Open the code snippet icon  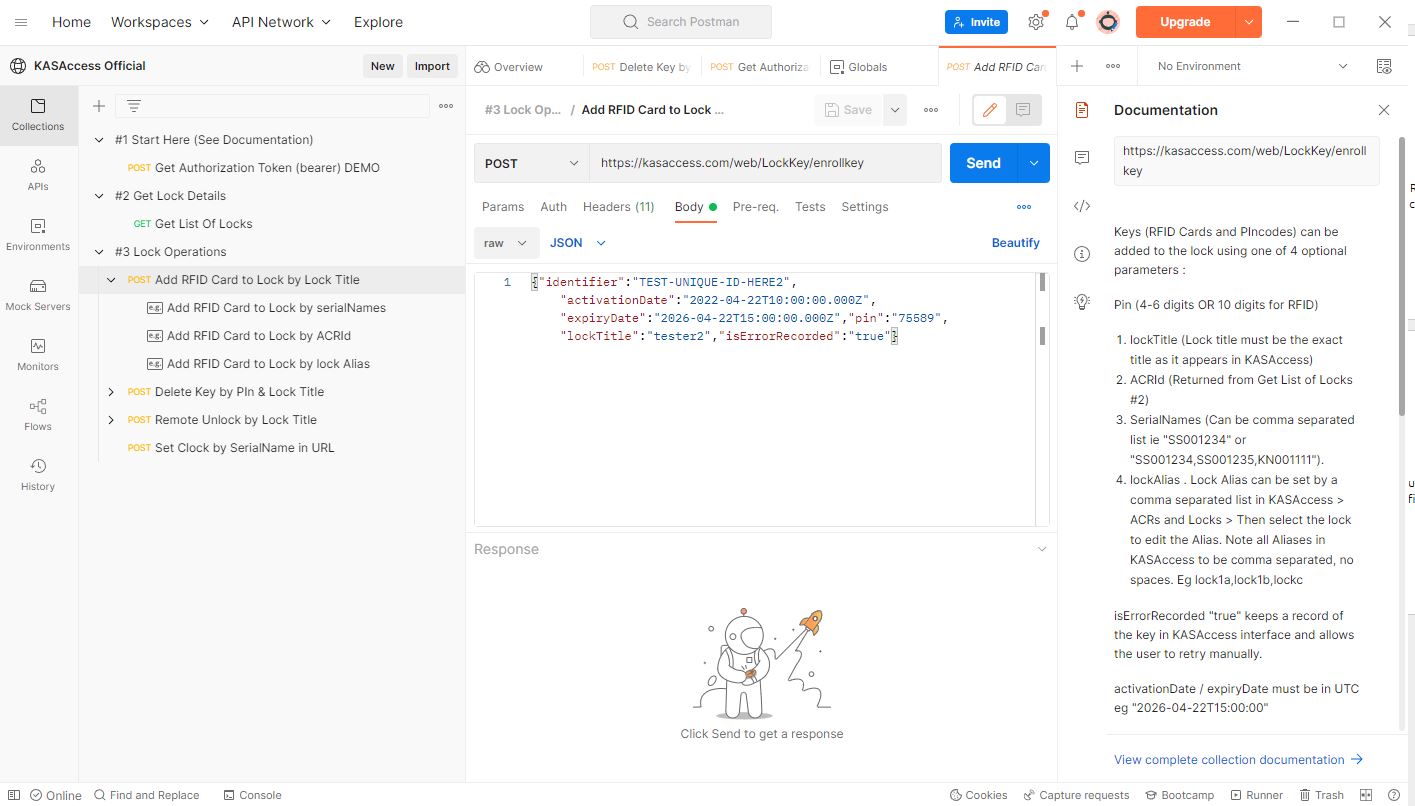[1081, 206]
